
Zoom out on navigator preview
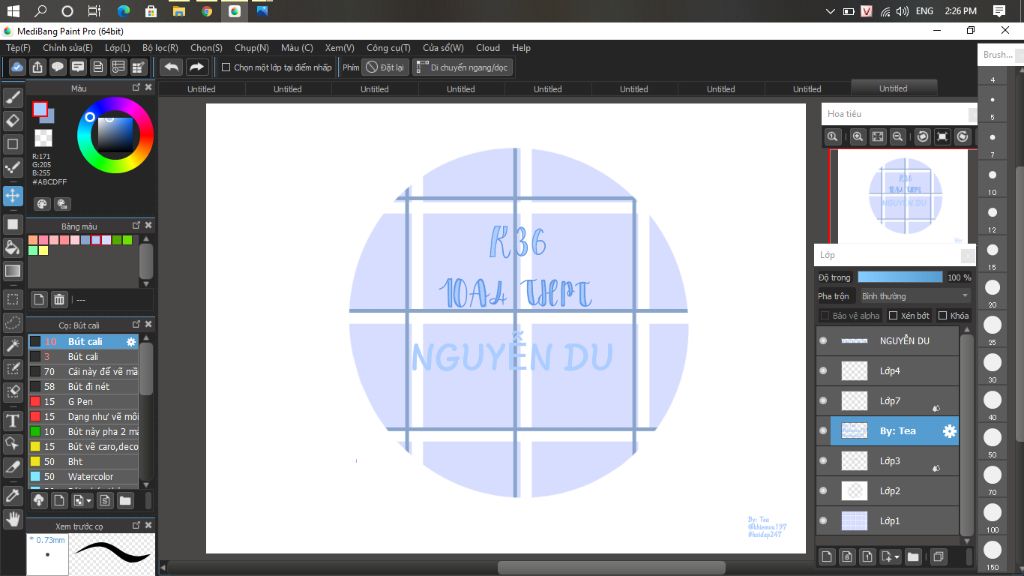898,136
